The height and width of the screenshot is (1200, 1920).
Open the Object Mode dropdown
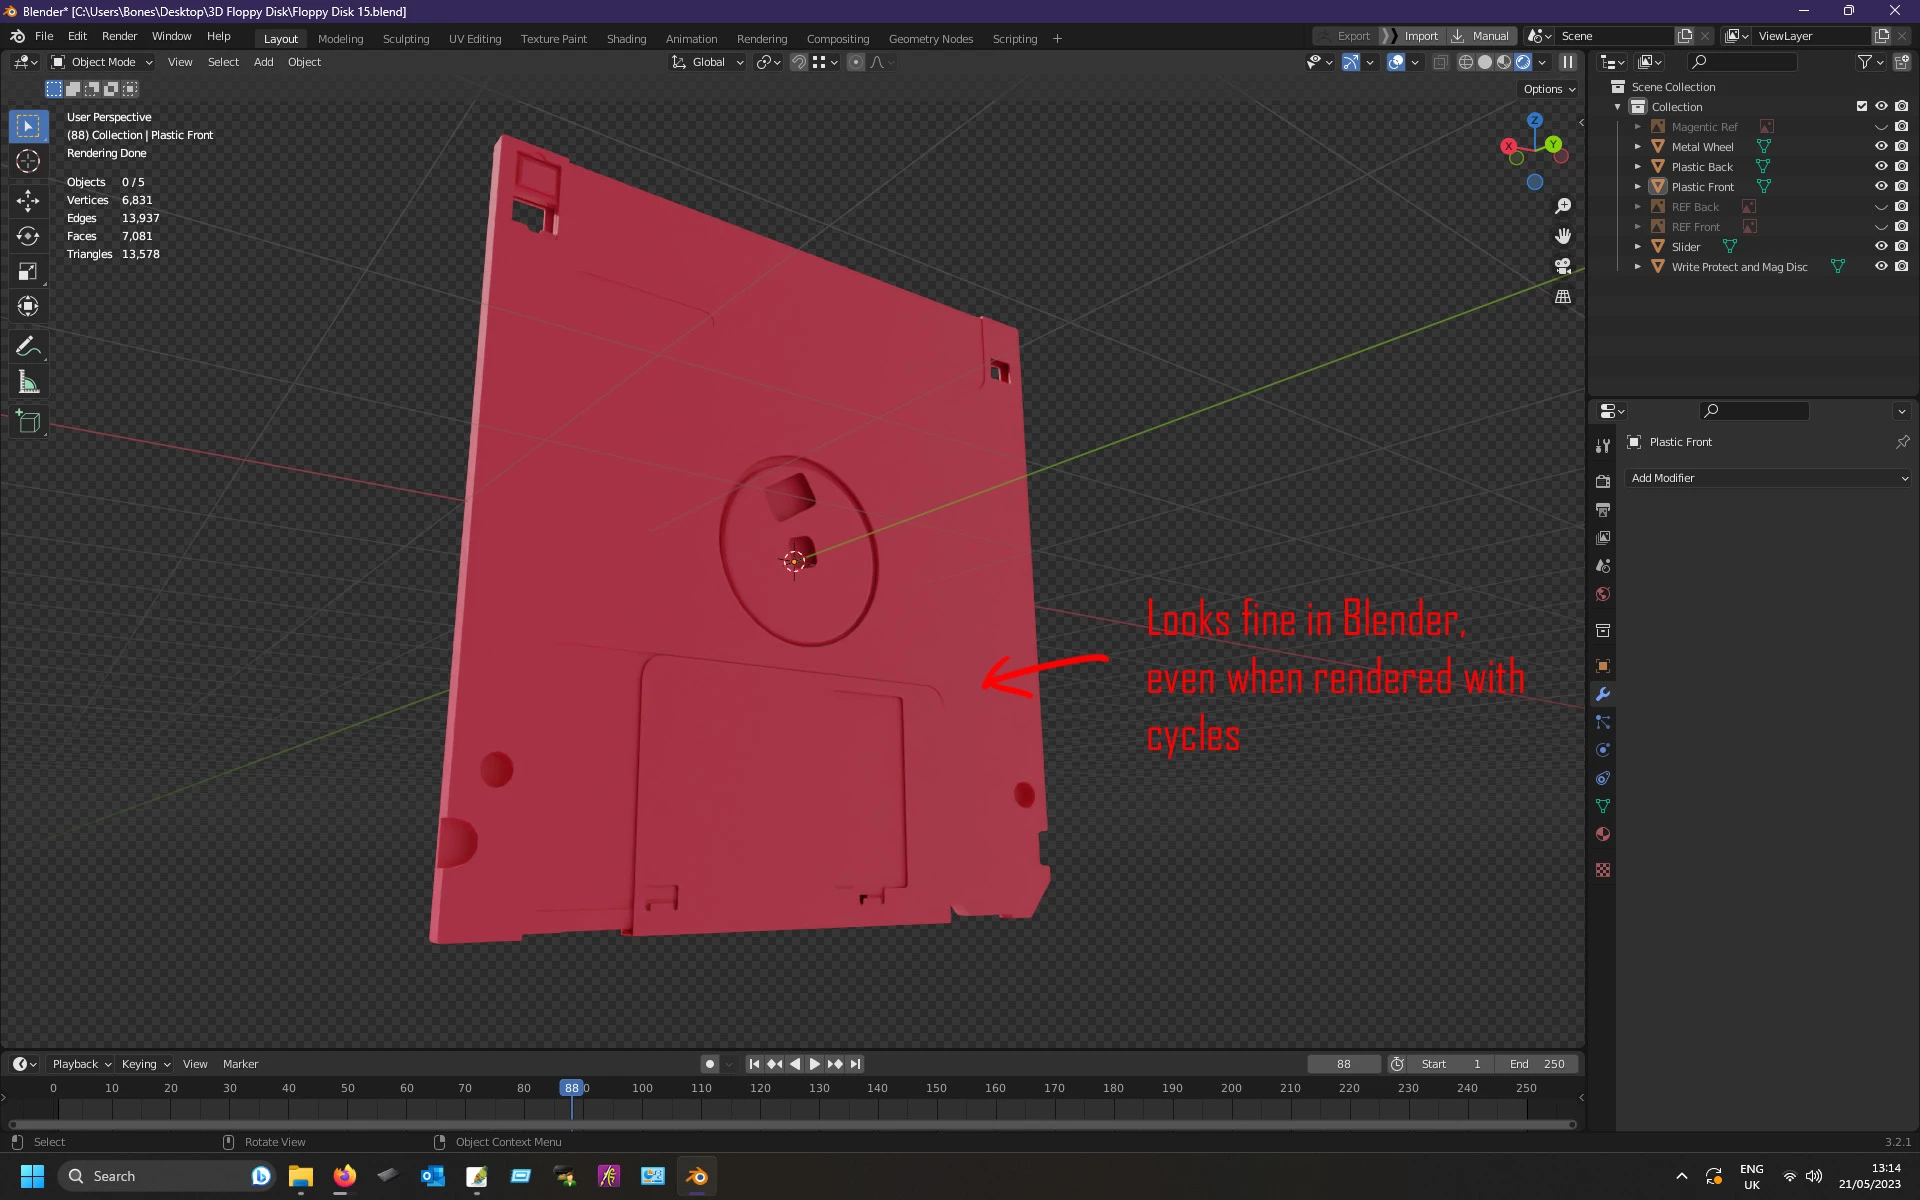point(102,62)
